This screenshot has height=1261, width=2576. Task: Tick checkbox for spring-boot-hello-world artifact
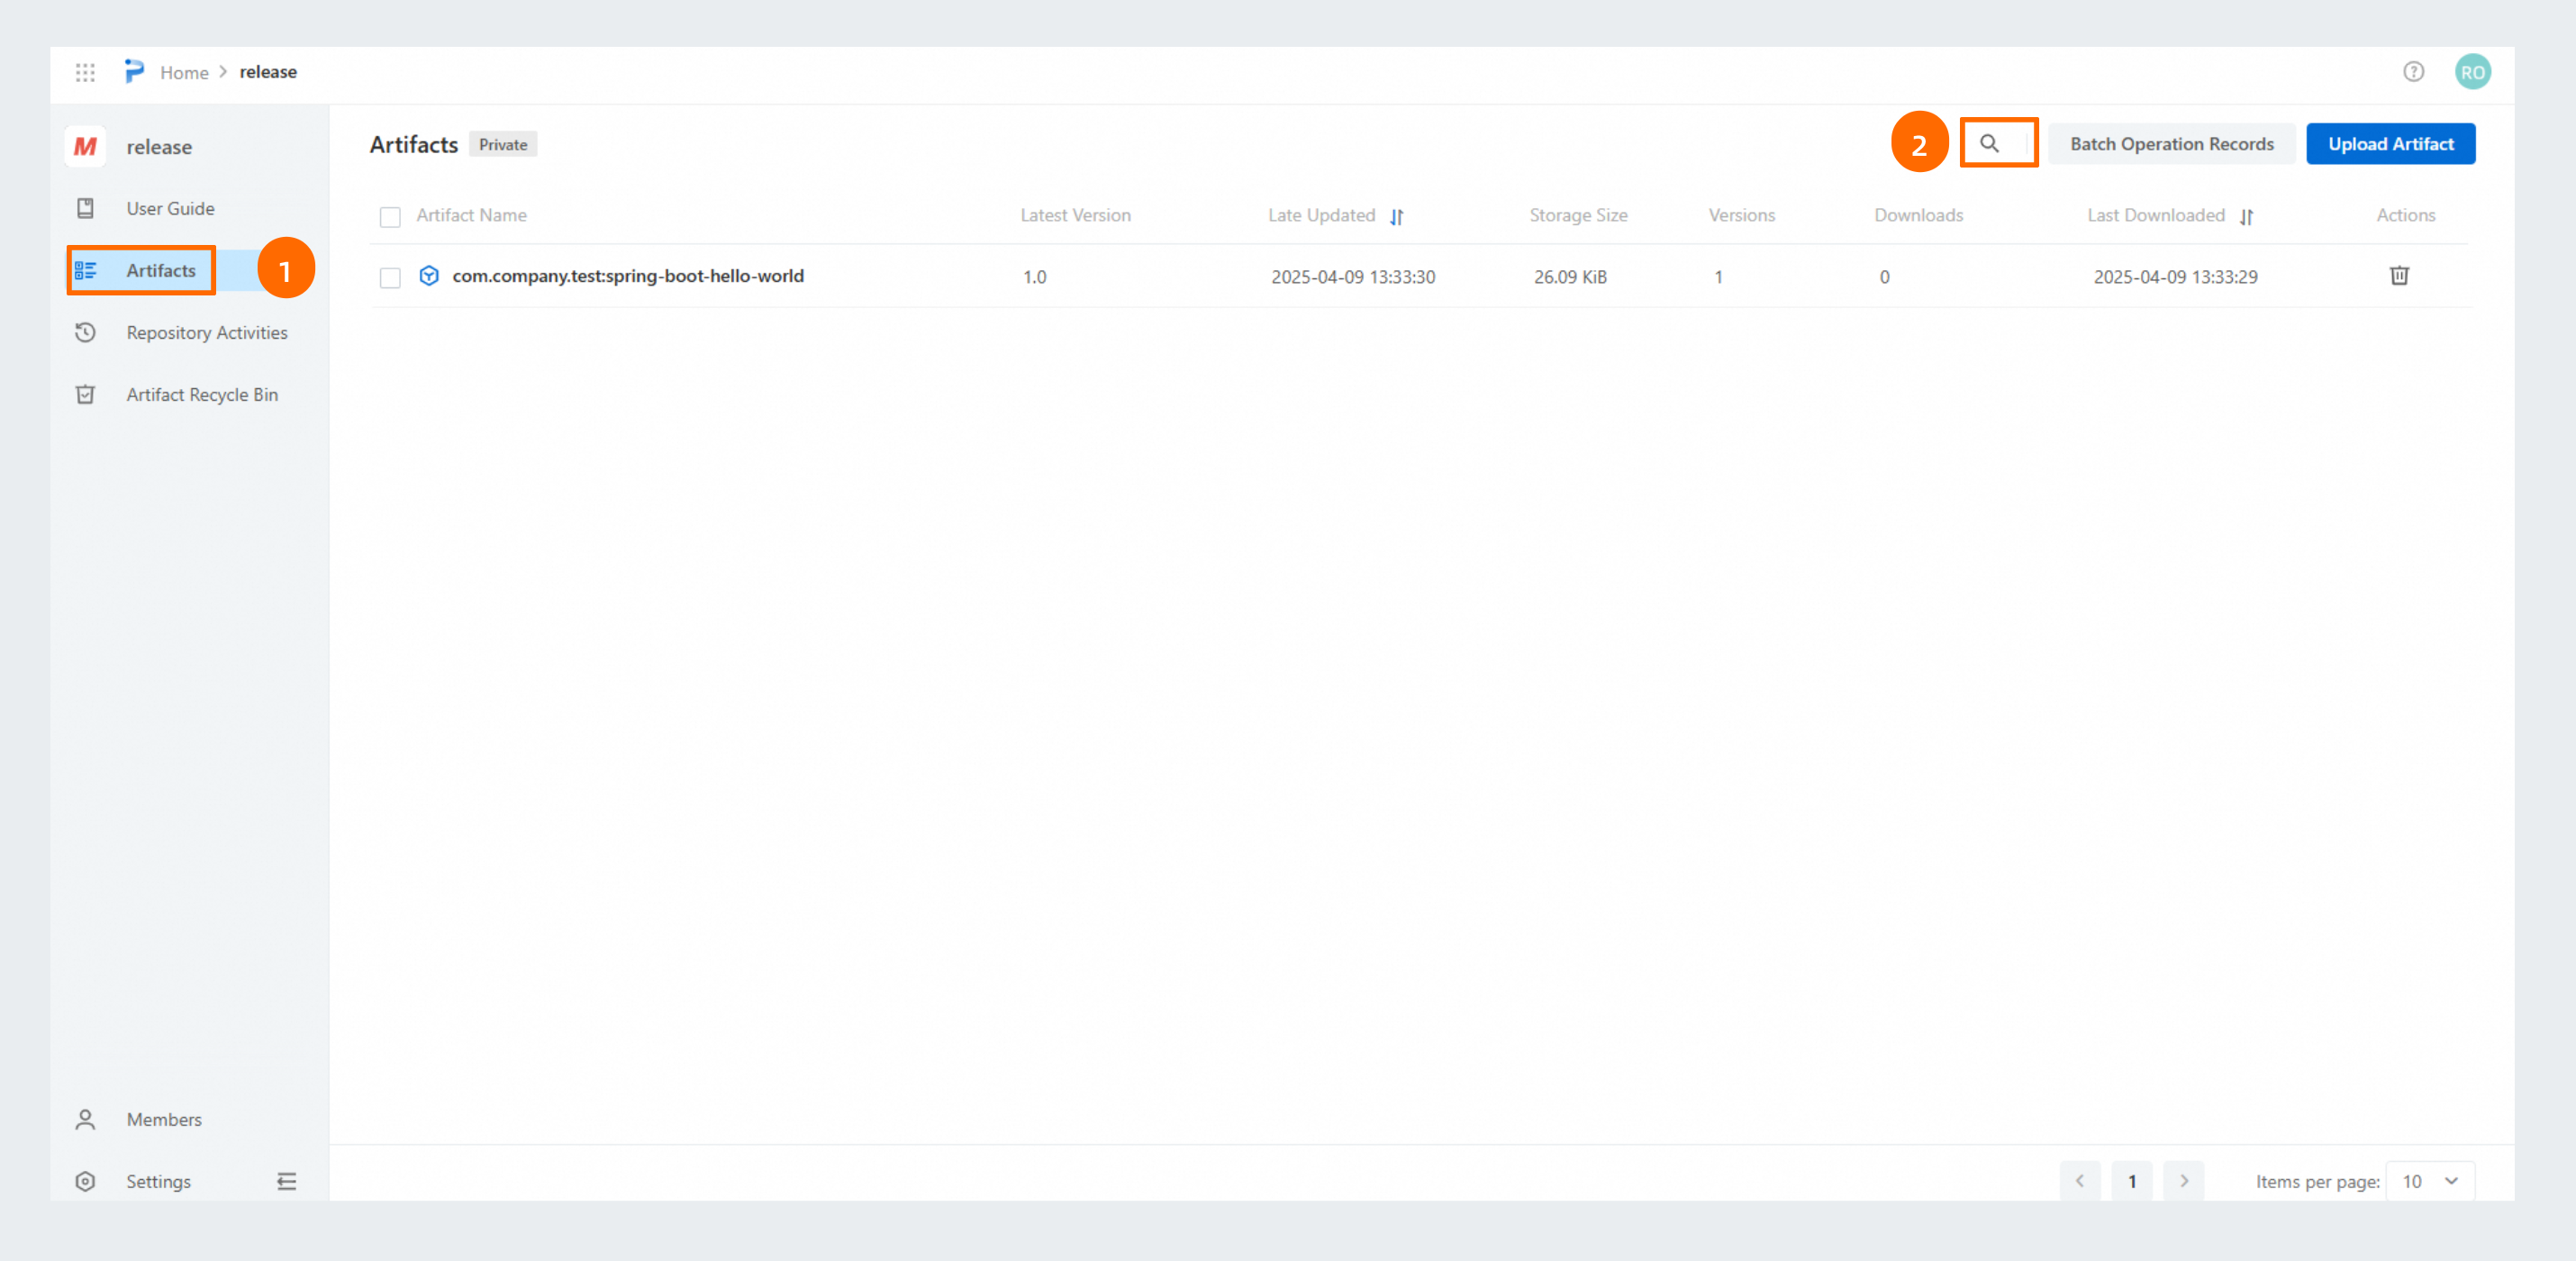[x=390, y=277]
